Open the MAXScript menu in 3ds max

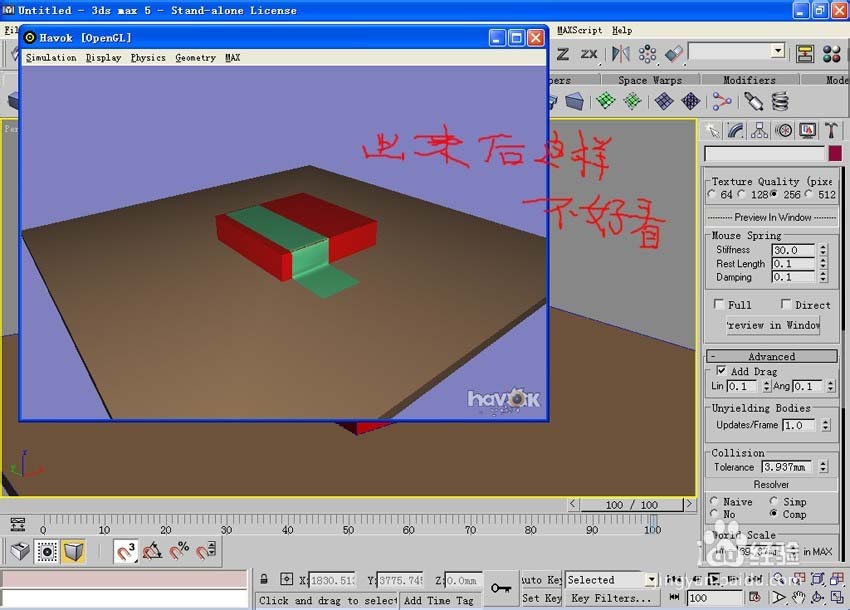point(579,30)
